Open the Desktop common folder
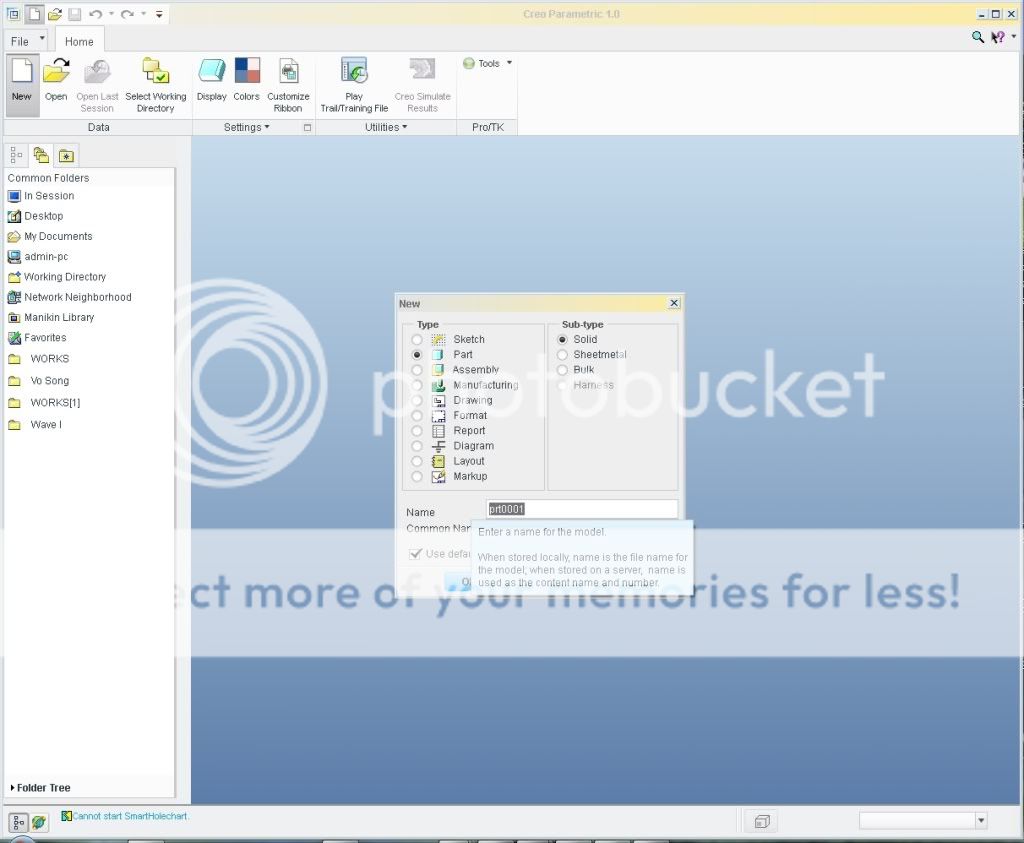Viewport: 1024px width, 843px height. [36, 216]
